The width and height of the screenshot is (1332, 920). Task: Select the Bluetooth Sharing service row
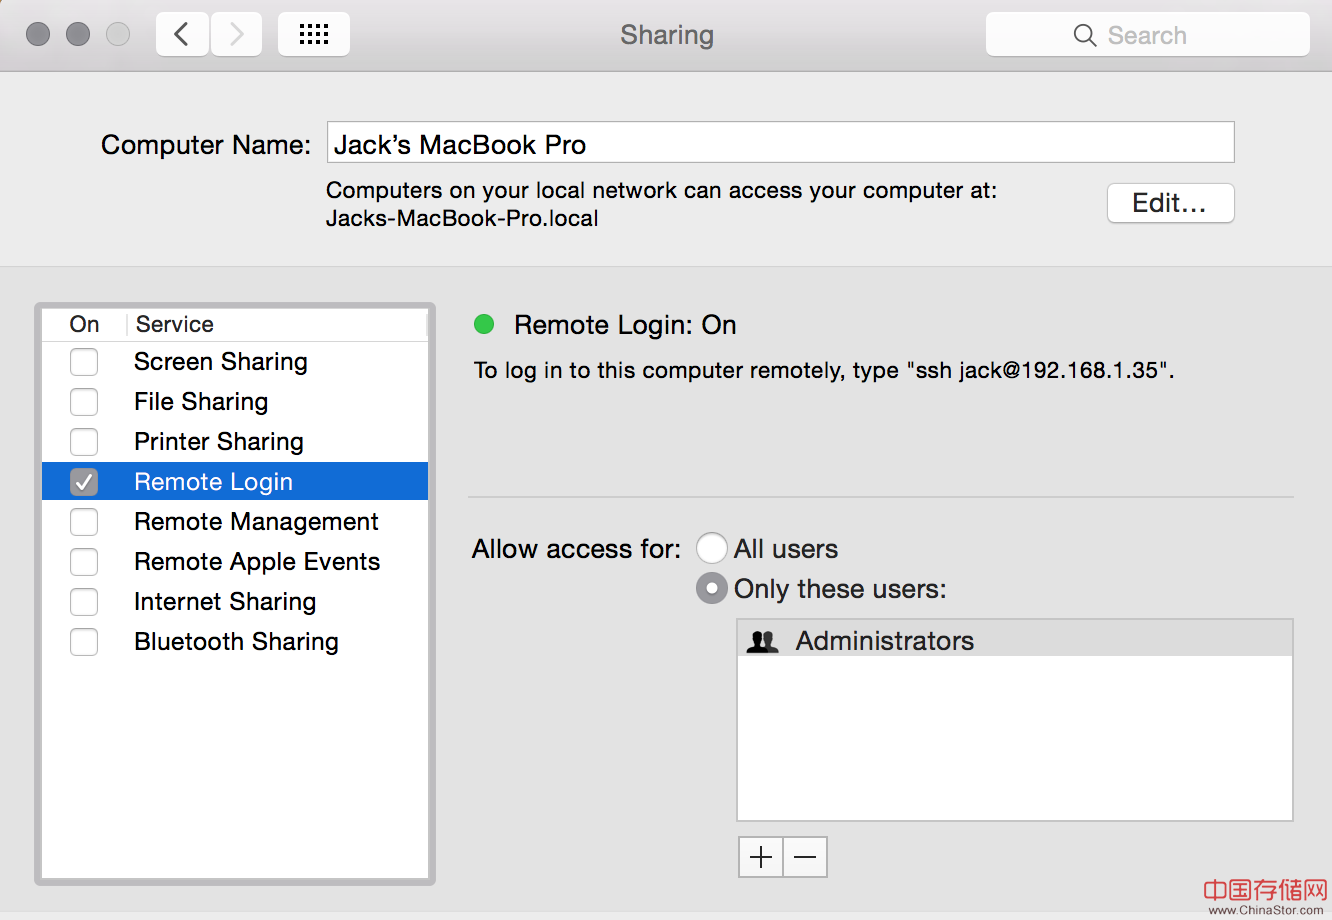click(x=235, y=642)
